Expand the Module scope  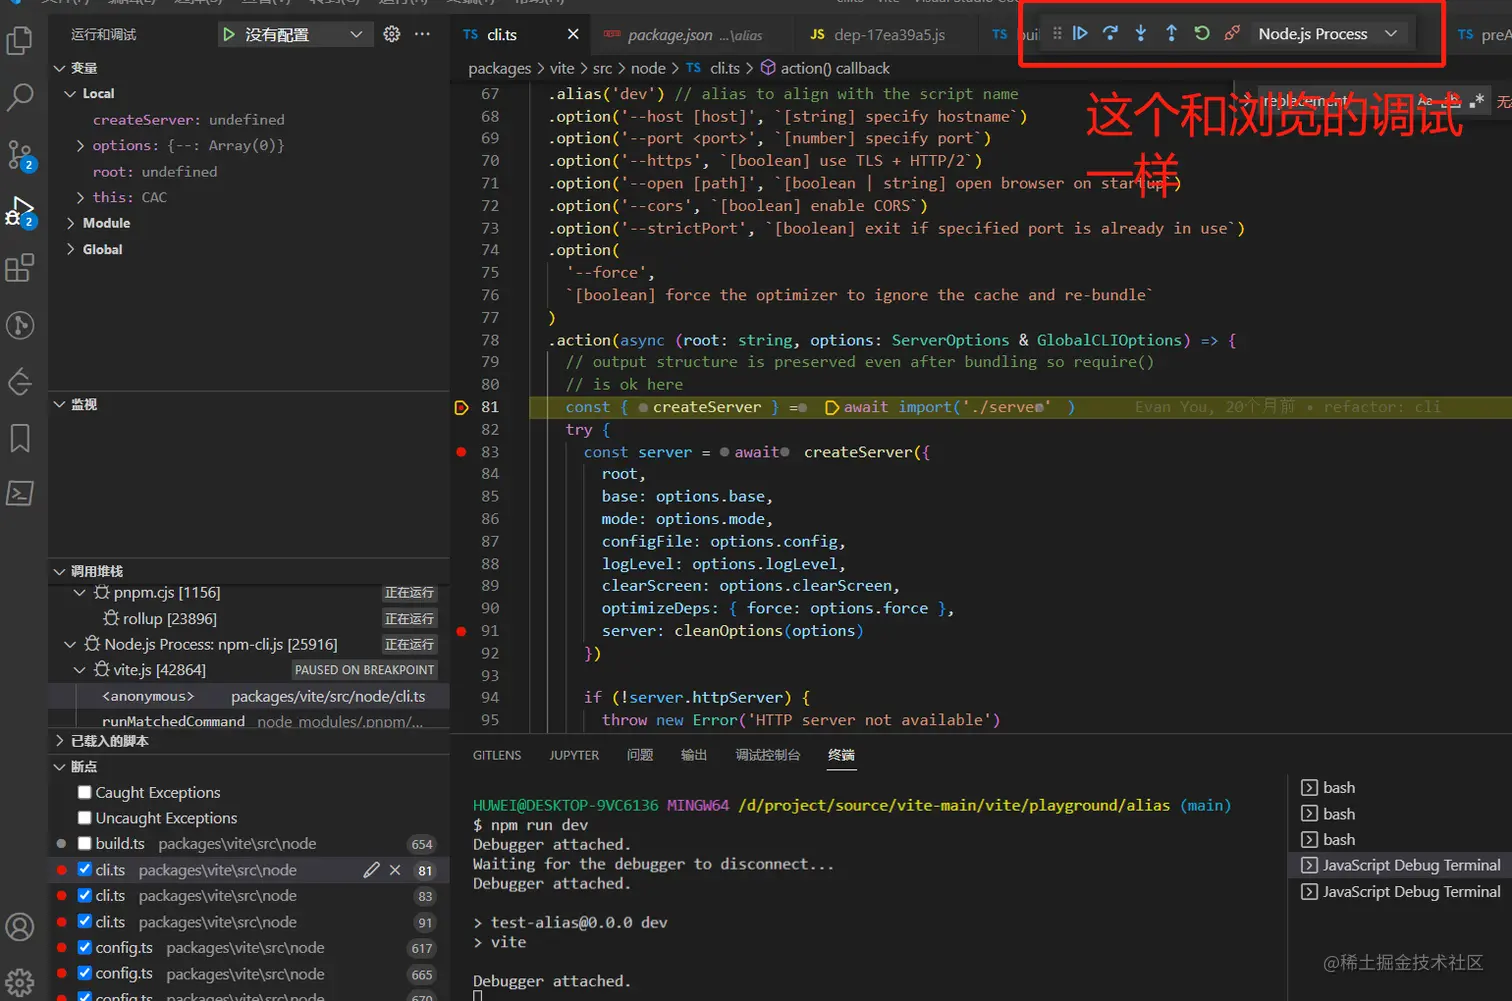[x=71, y=223]
